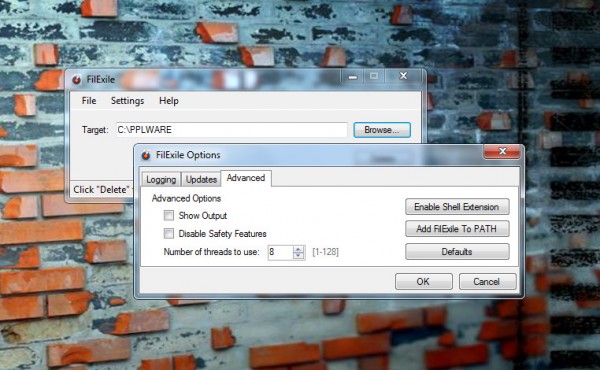Increase thread count with the up arrow
Viewport: 600px width, 370px height.
tap(298, 249)
